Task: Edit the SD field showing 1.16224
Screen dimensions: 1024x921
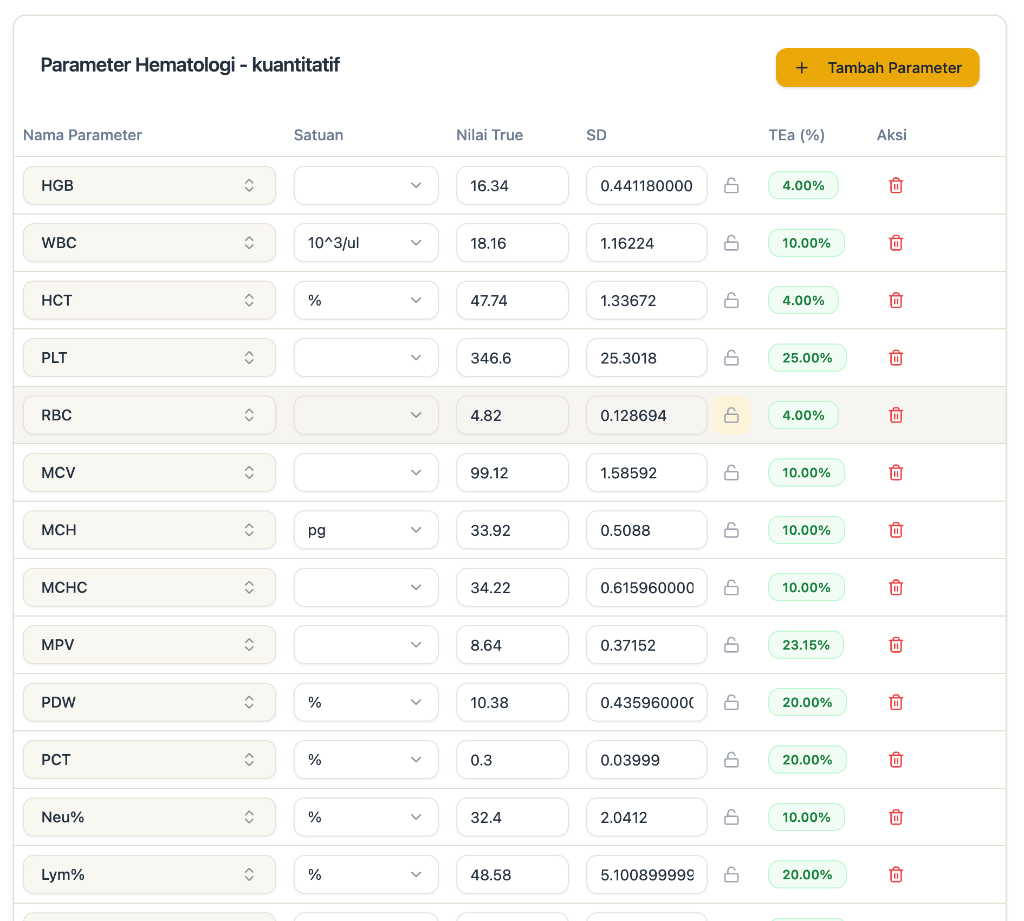Action: pyautogui.click(x=647, y=243)
